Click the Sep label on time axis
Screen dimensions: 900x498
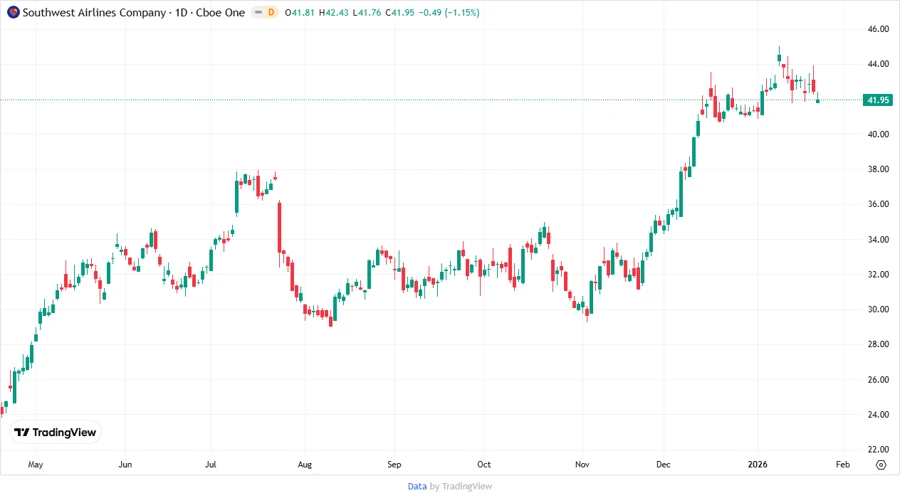coord(394,464)
